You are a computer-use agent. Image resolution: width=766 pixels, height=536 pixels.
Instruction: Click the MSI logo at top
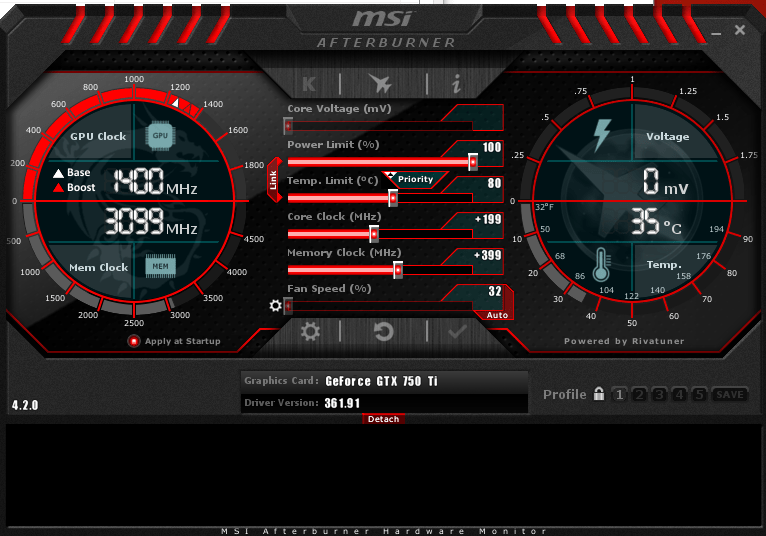coord(384,18)
